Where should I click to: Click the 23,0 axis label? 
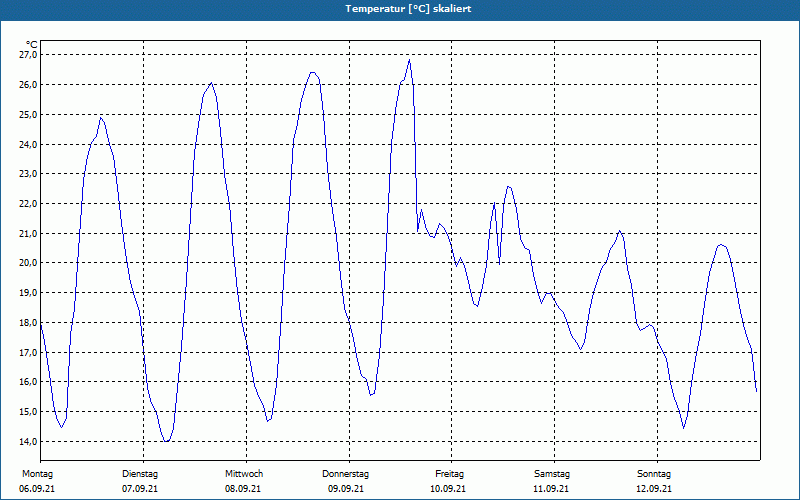pyautogui.click(x=29, y=174)
